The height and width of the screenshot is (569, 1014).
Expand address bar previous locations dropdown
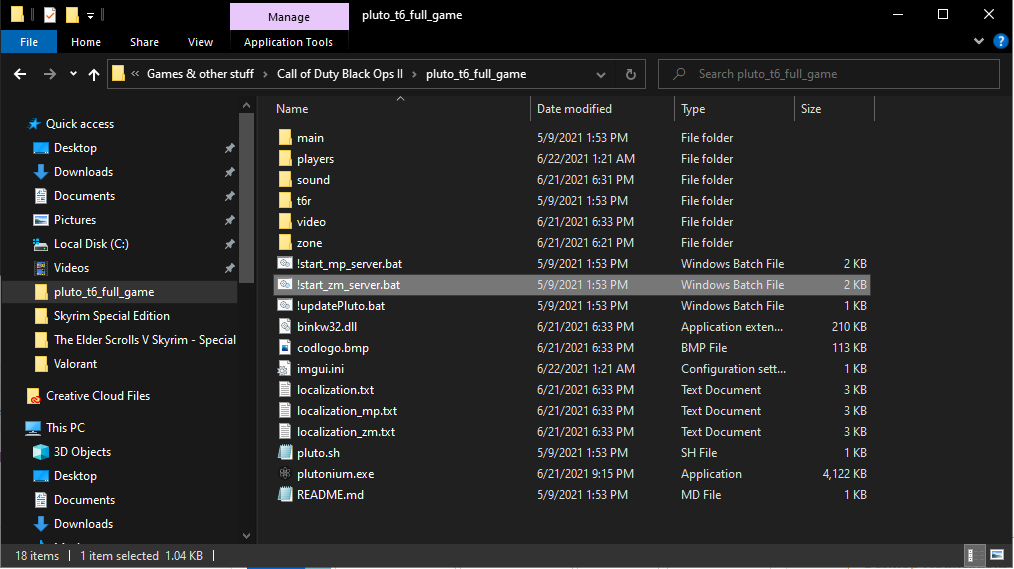[601, 74]
